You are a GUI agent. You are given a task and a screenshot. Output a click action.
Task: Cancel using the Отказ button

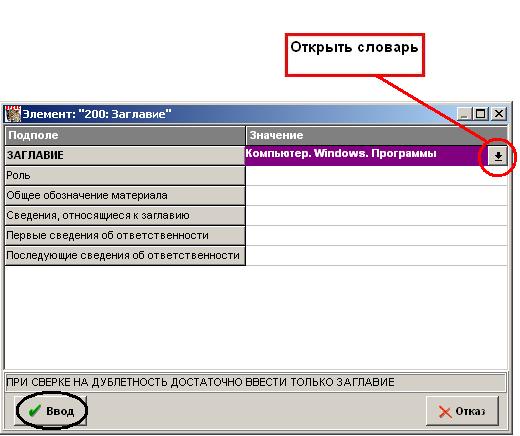pos(462,411)
